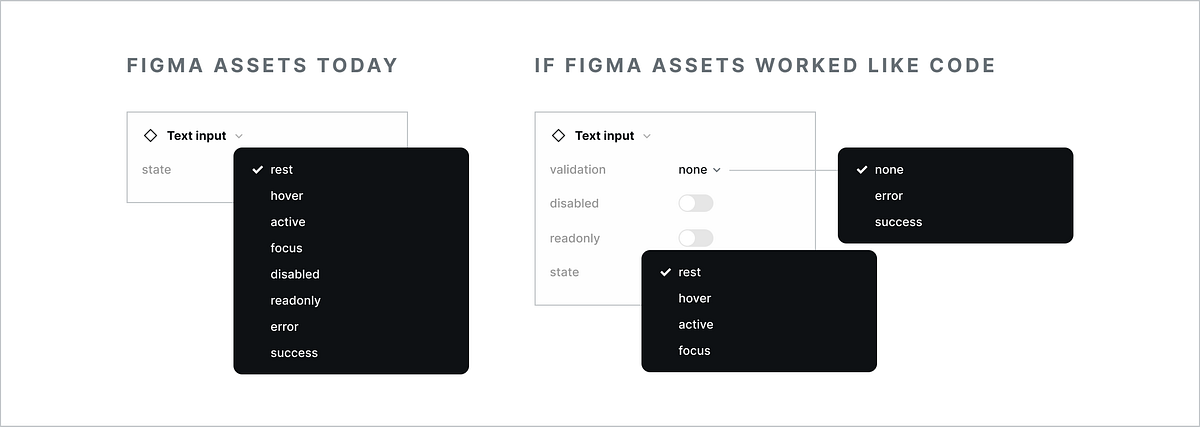This screenshot has height=427, width=1200.
Task: Click the diamond component icon in right panel
Action: click(559, 135)
